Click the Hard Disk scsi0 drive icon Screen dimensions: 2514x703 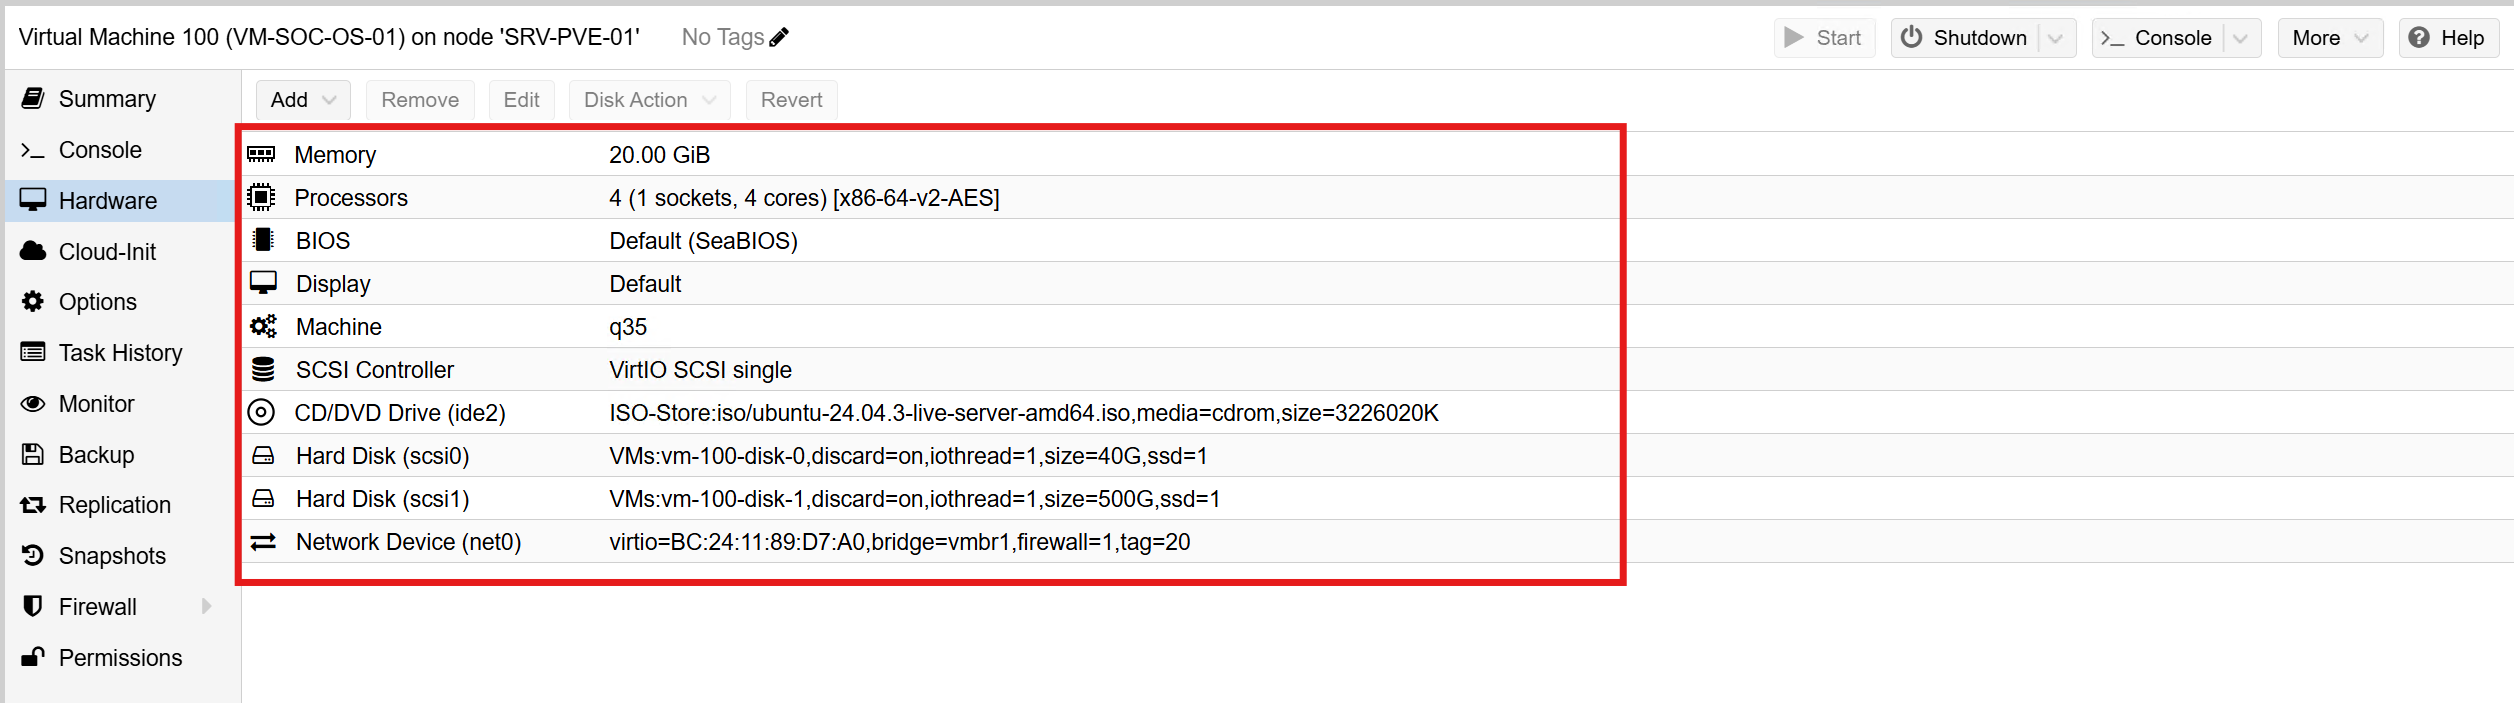263,456
